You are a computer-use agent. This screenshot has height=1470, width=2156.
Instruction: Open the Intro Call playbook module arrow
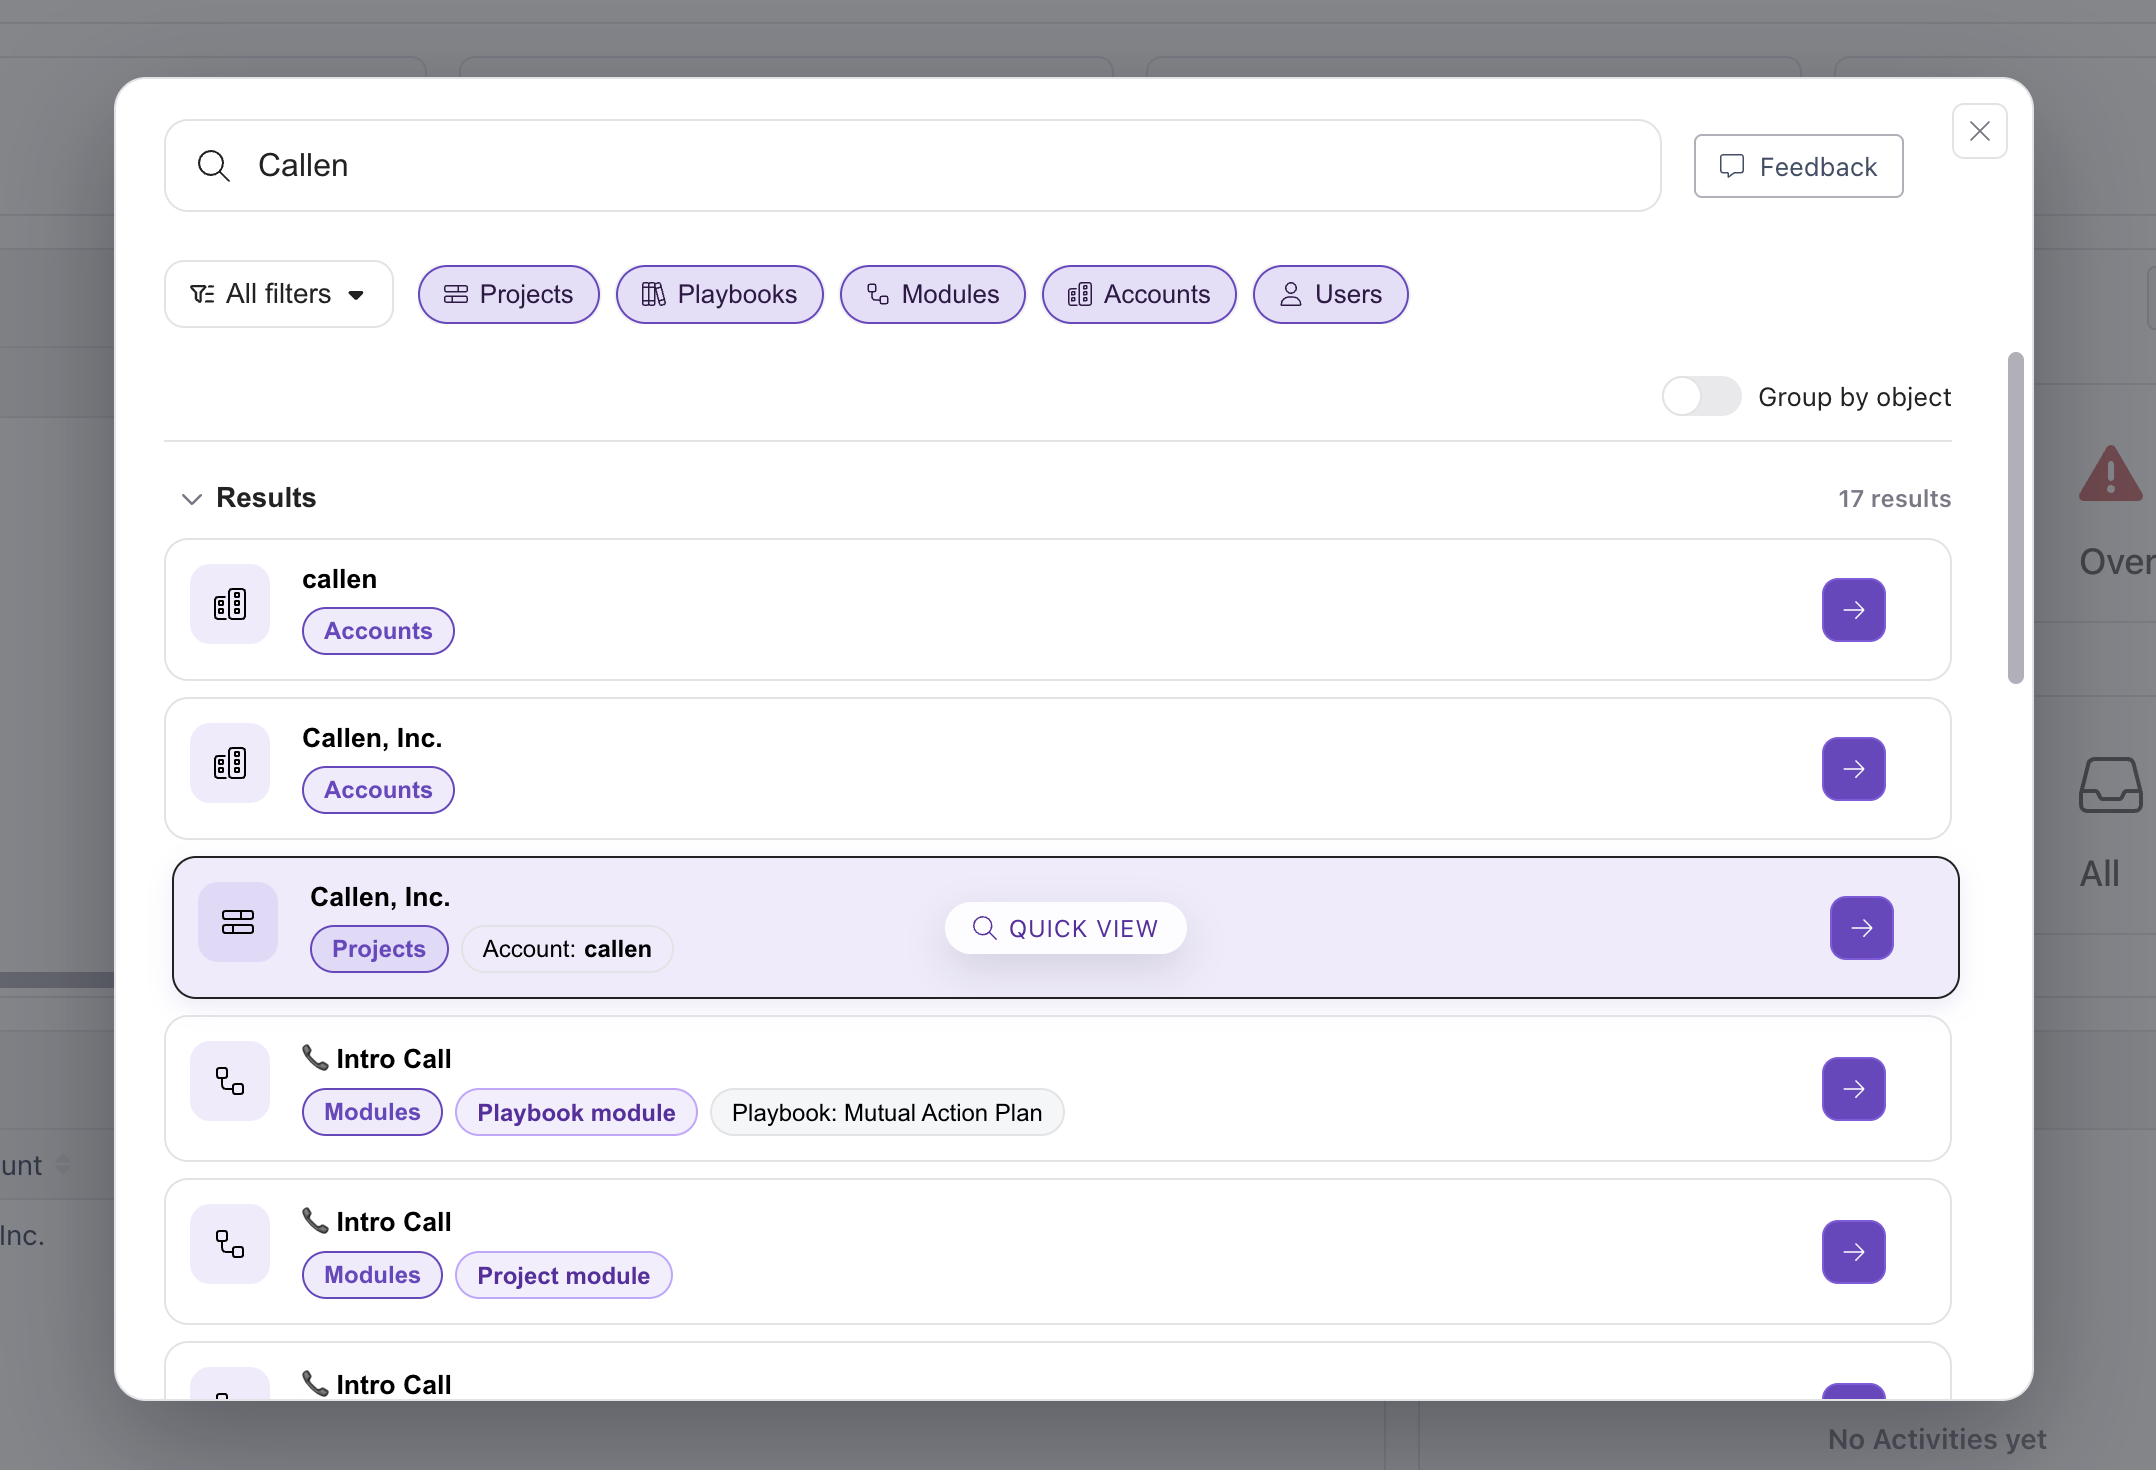(1853, 1089)
